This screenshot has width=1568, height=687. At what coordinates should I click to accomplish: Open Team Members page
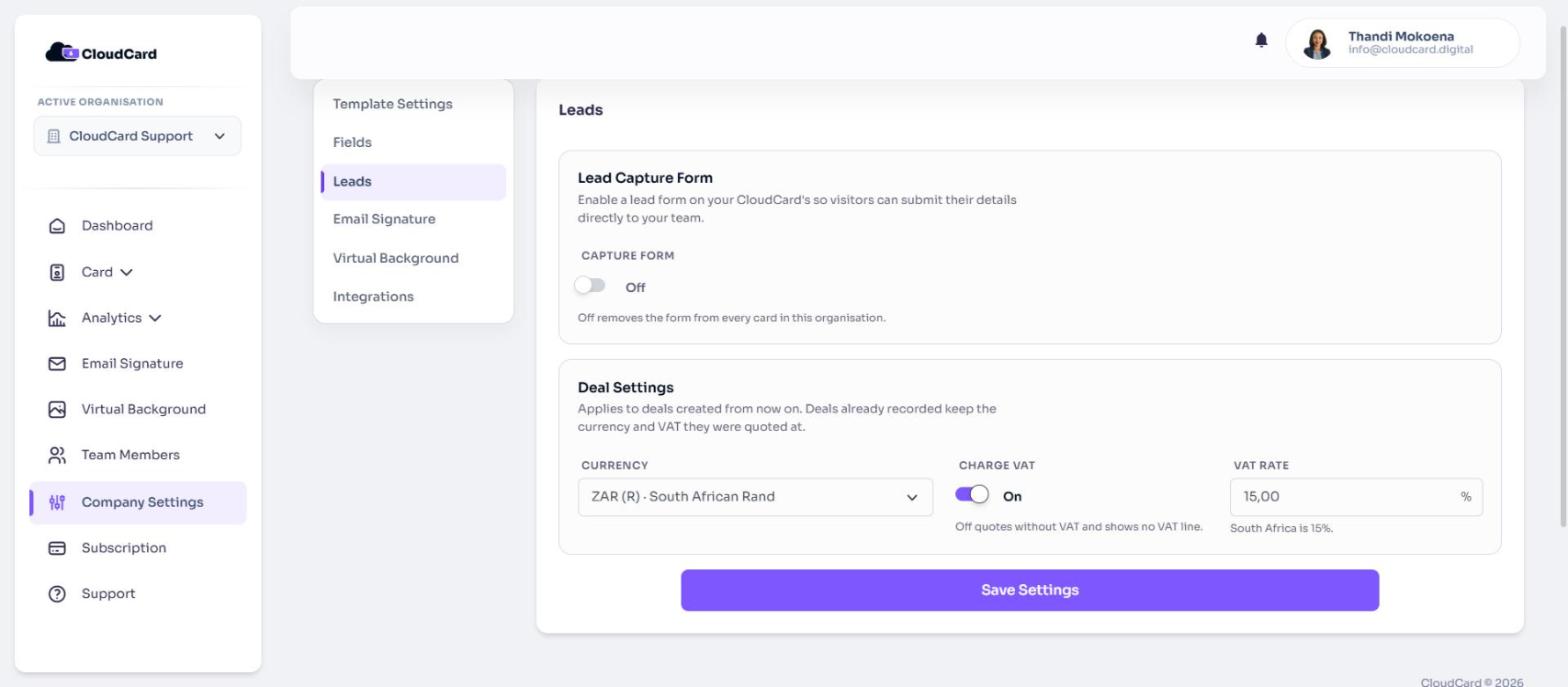(x=138, y=455)
